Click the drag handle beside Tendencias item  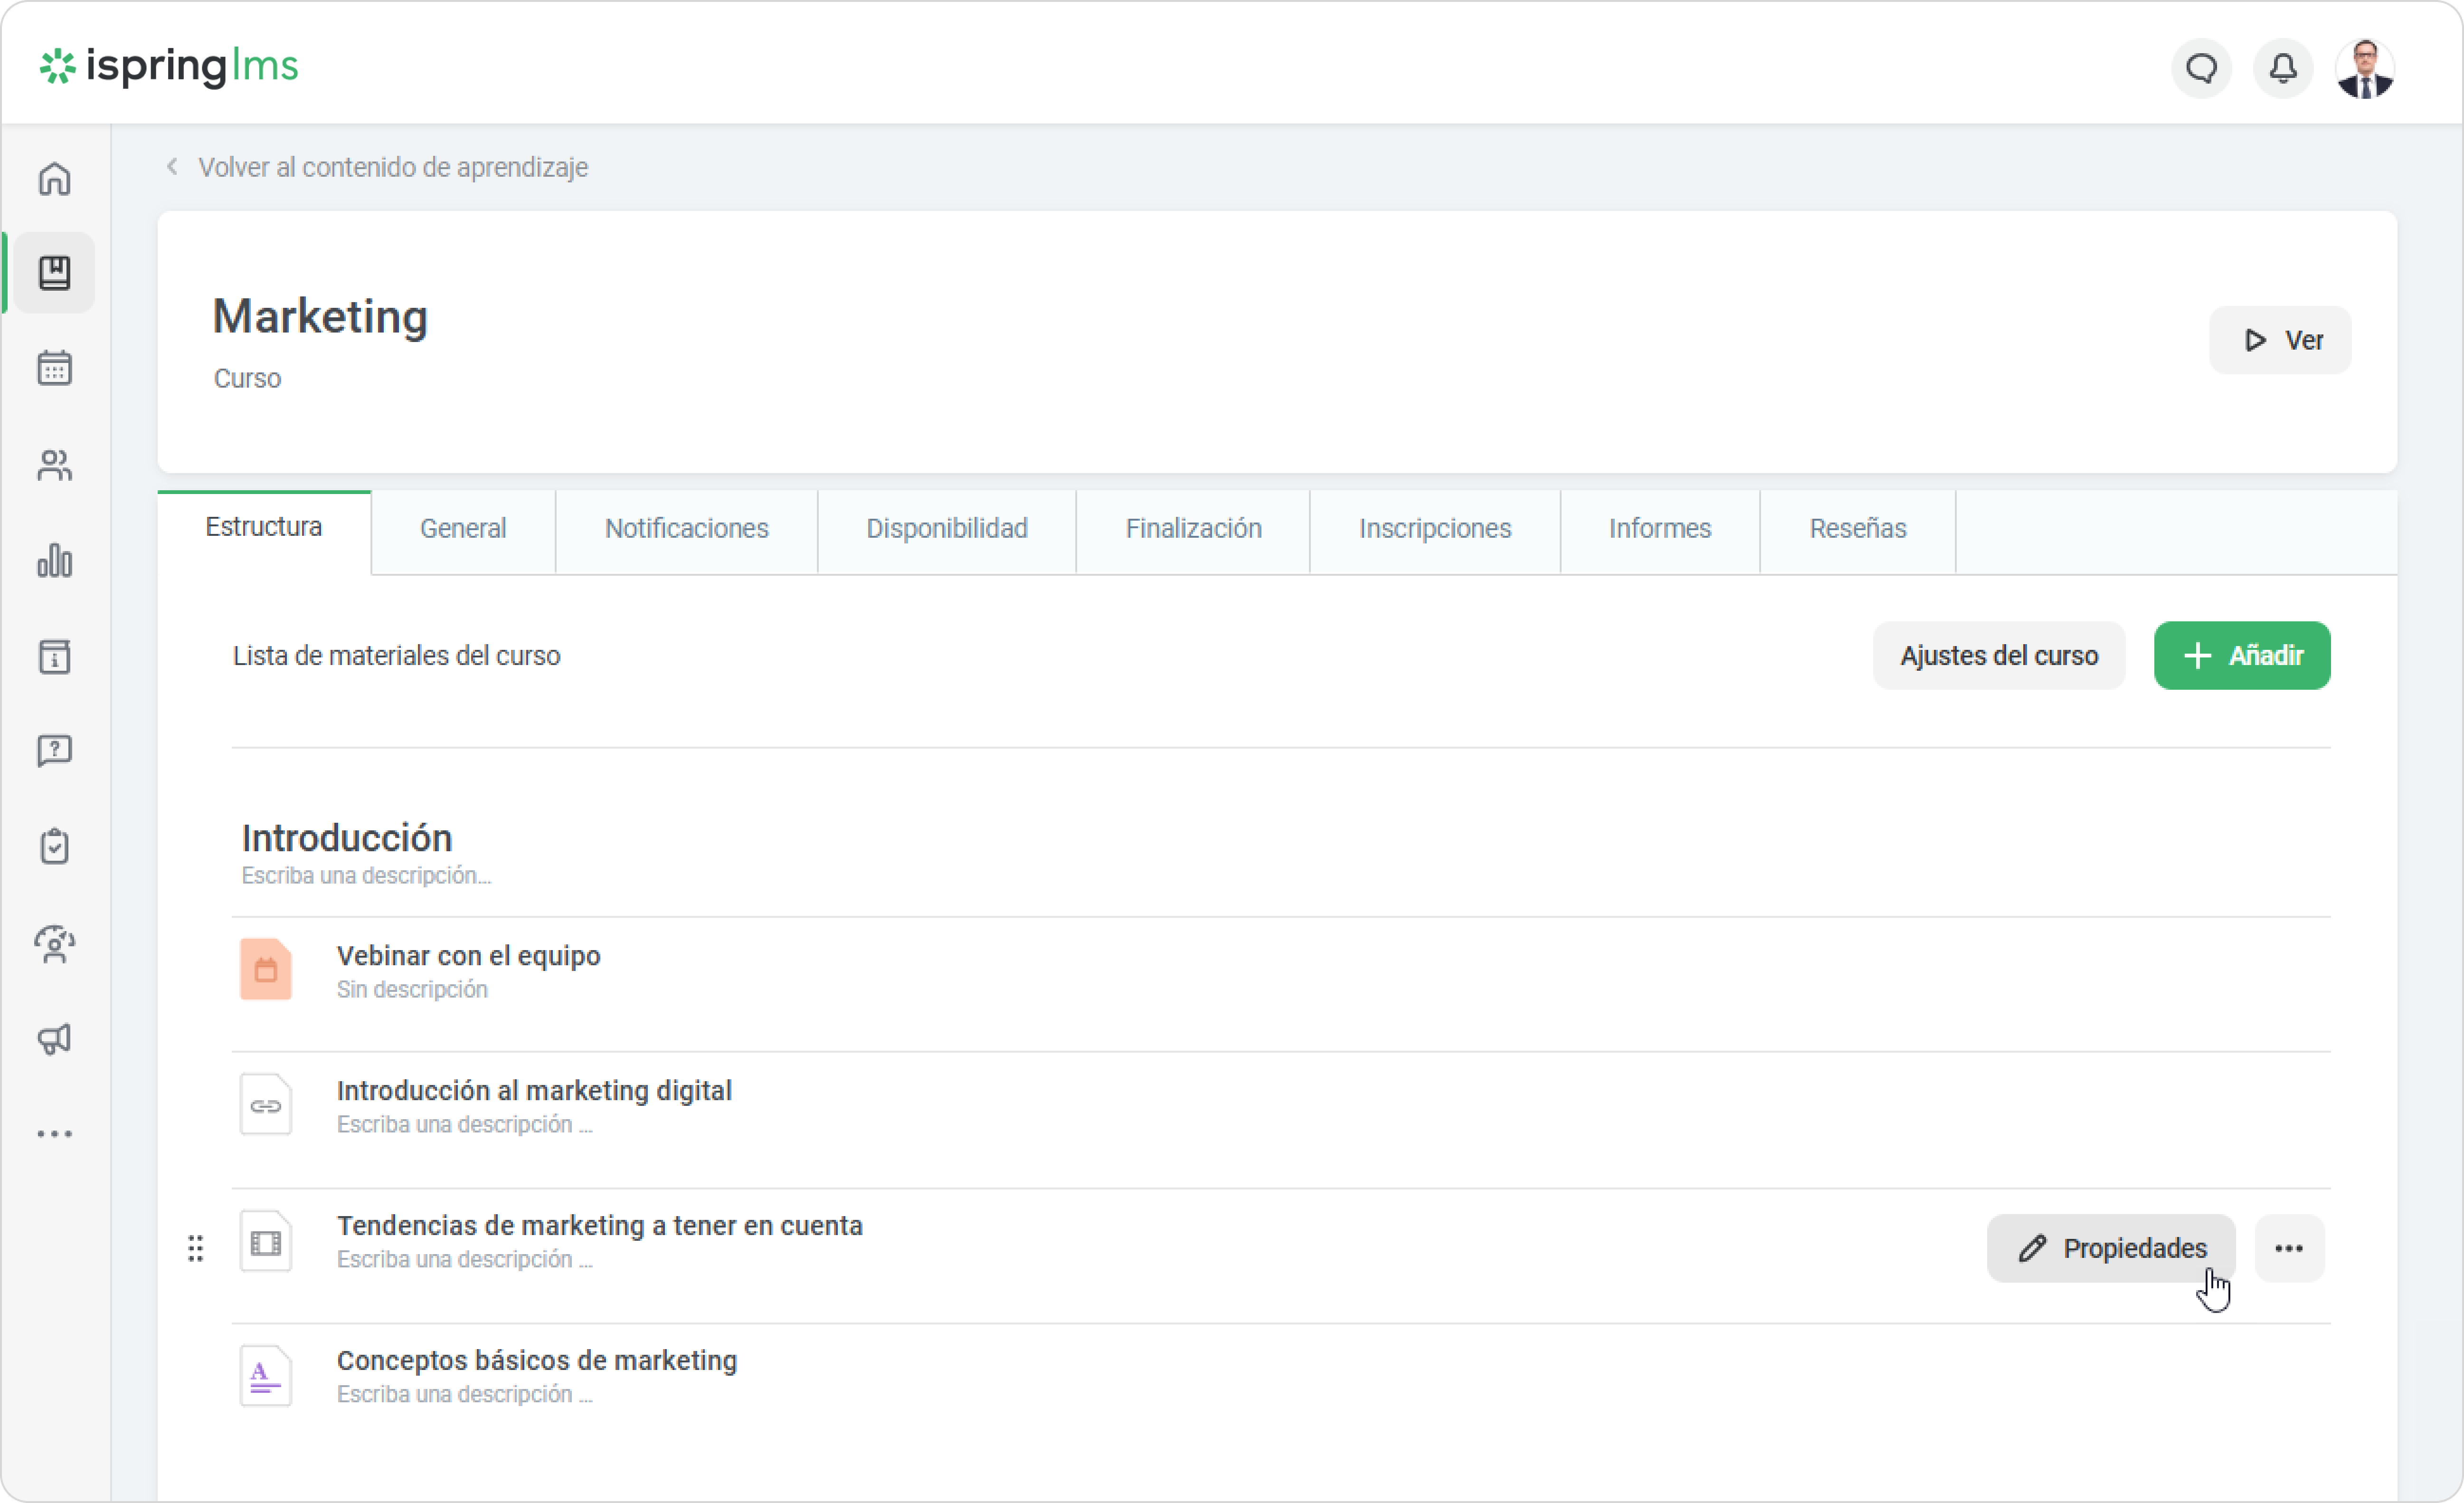(x=196, y=1248)
